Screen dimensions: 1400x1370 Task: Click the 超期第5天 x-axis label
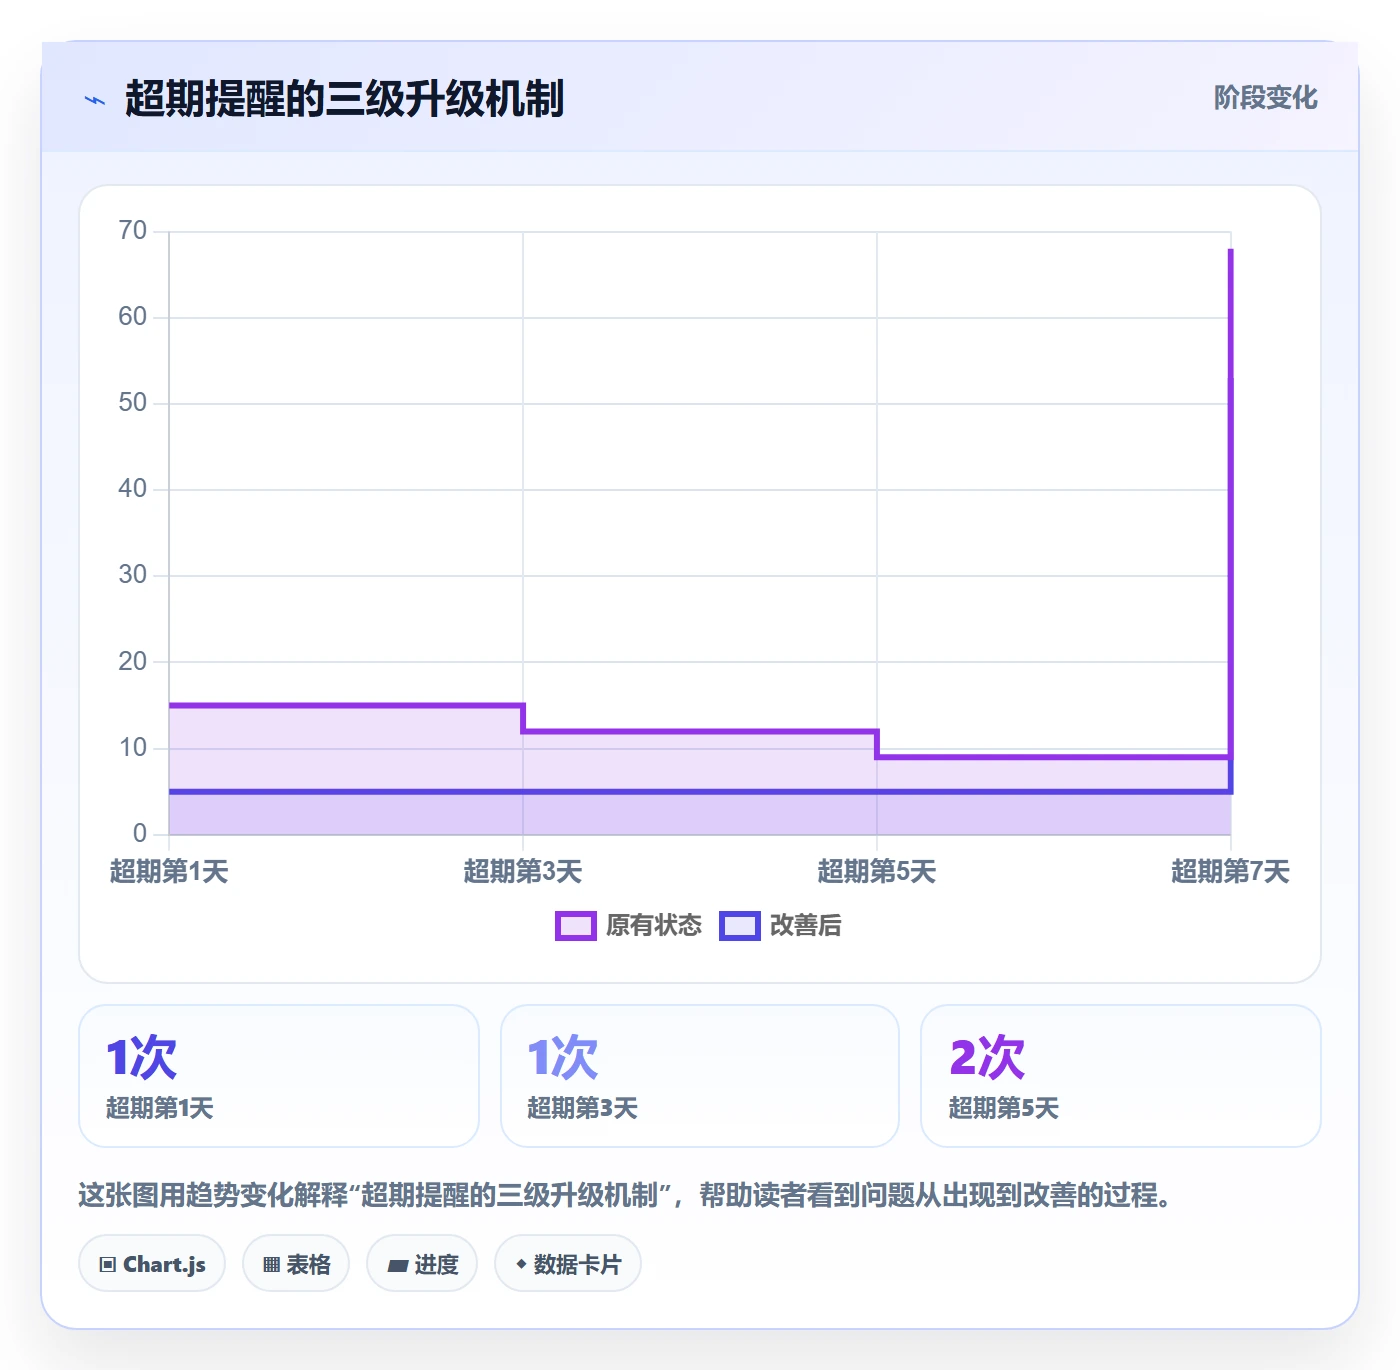pyautogui.click(x=877, y=871)
